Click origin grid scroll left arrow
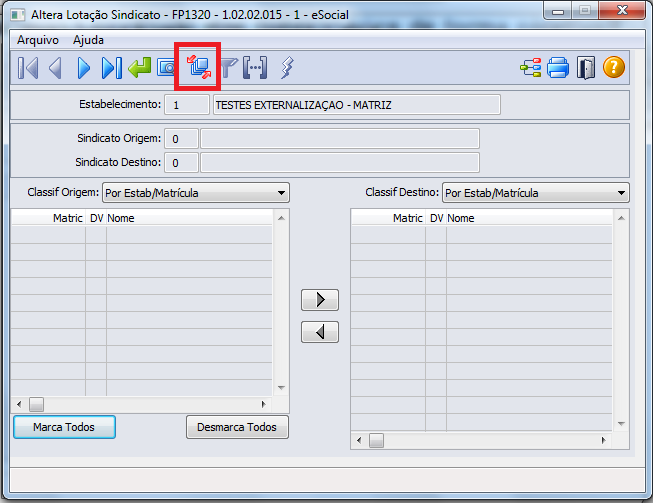653x503 pixels. click(19, 404)
